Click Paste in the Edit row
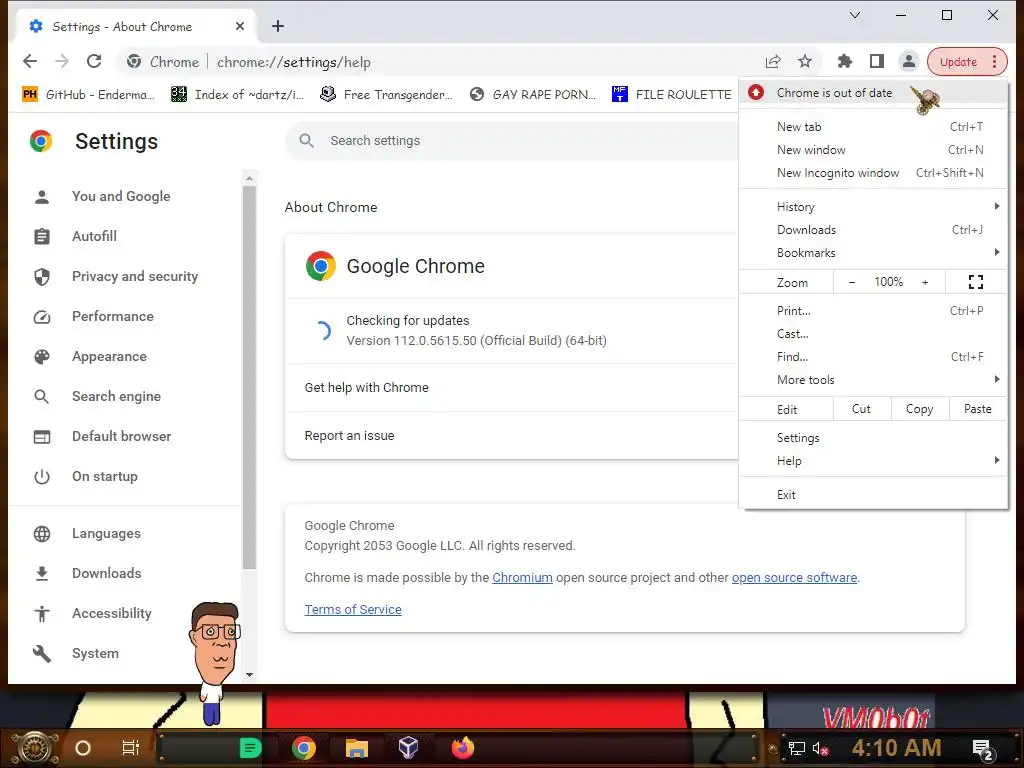Viewport: 1024px width, 768px height. (x=978, y=409)
